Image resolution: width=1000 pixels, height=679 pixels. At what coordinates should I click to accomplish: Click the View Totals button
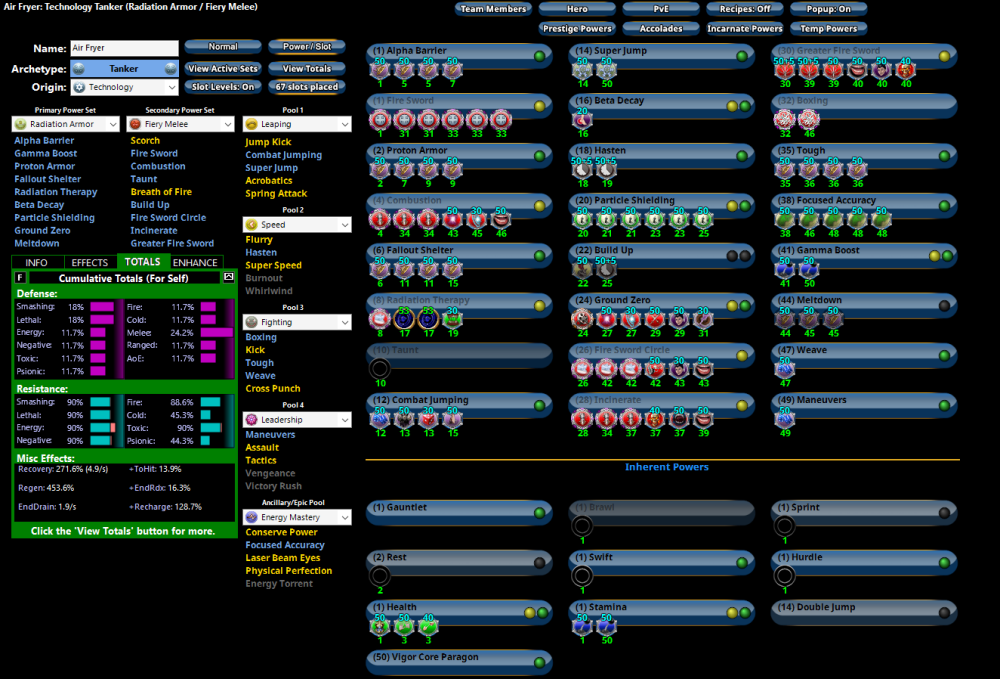(x=306, y=69)
